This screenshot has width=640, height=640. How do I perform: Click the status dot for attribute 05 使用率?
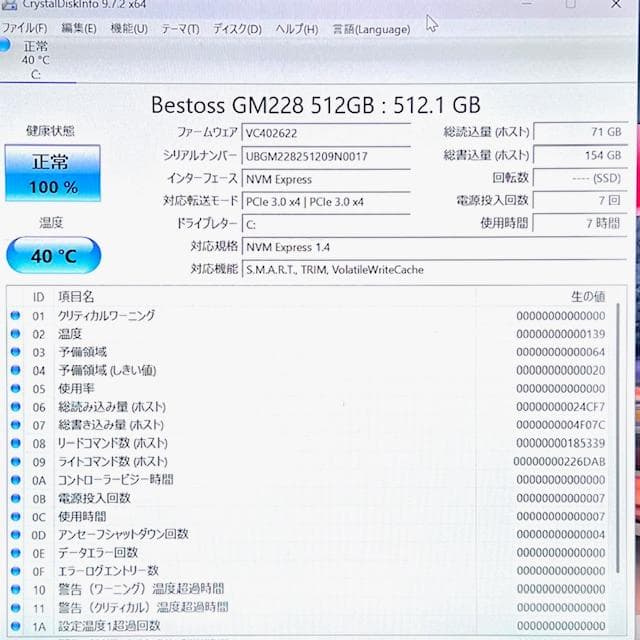tap(16, 388)
